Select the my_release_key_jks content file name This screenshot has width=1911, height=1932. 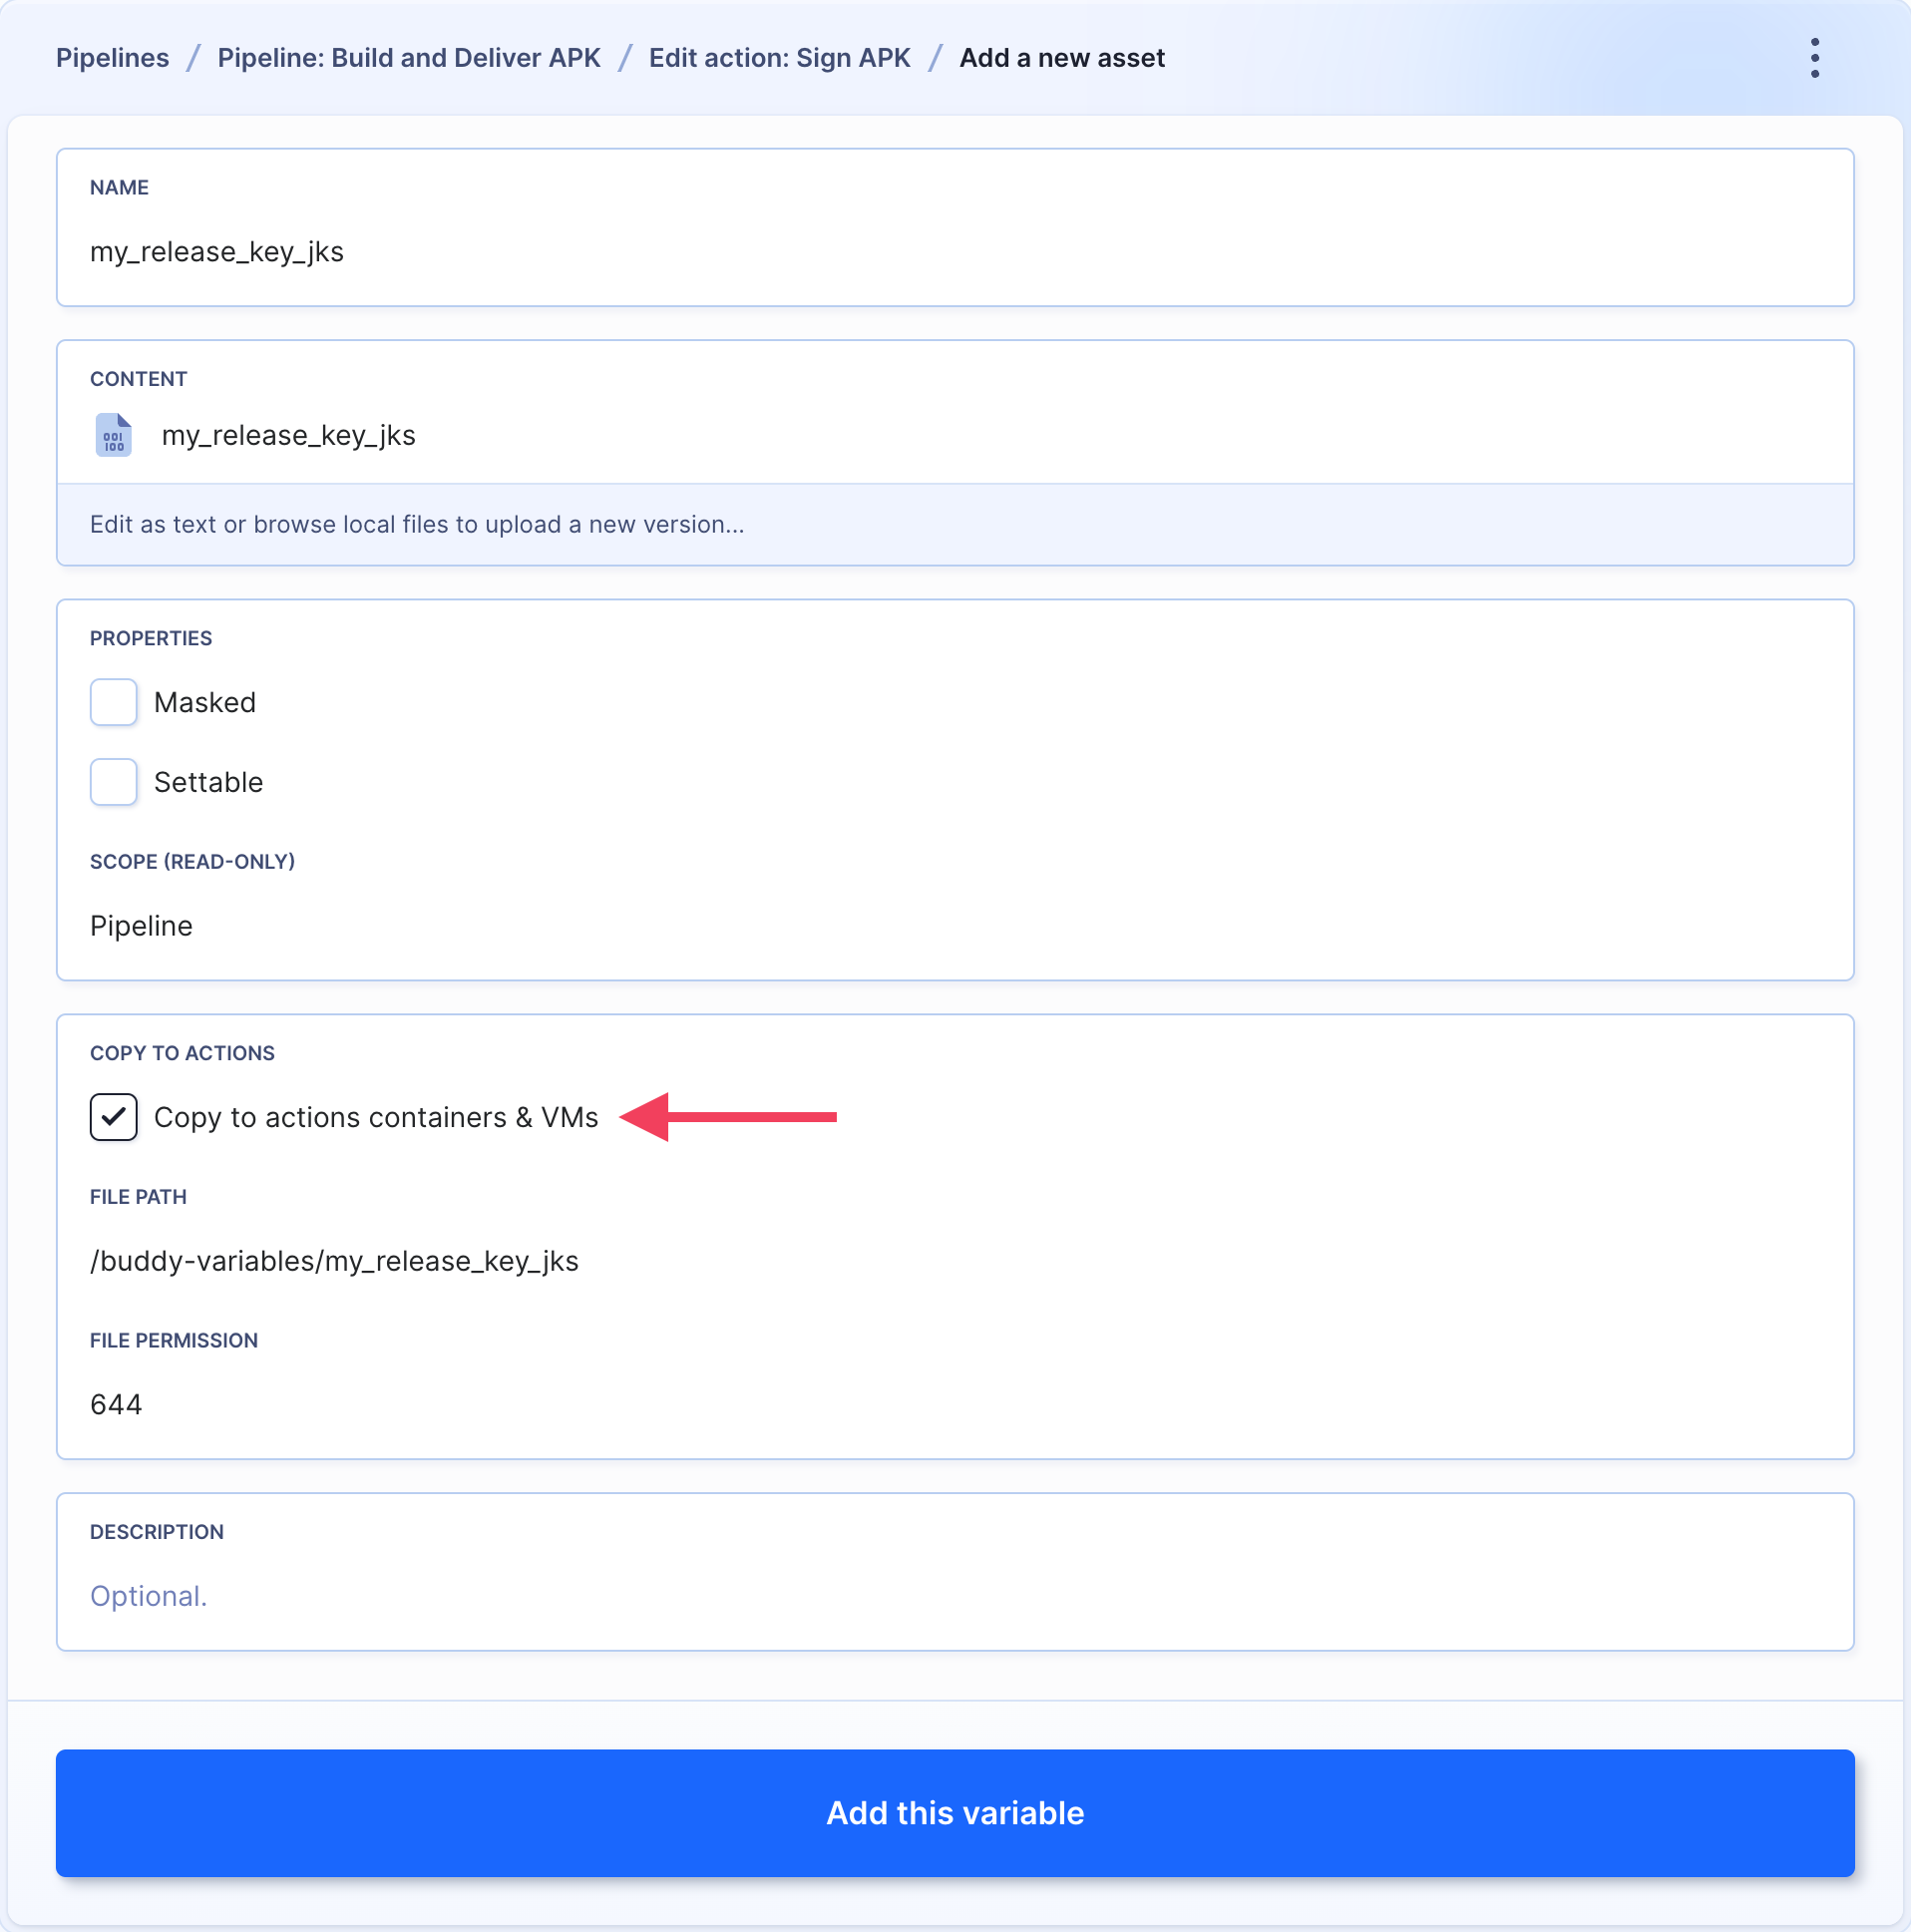[288, 436]
